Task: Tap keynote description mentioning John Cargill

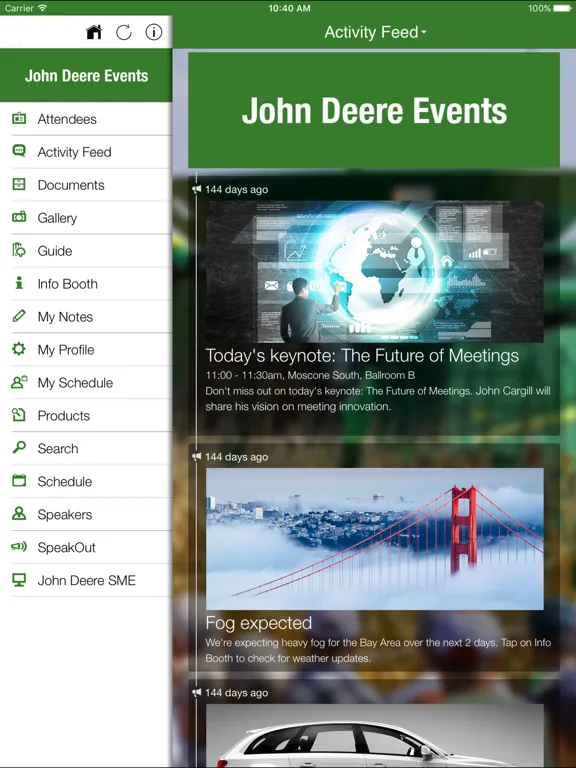Action: click(378, 399)
